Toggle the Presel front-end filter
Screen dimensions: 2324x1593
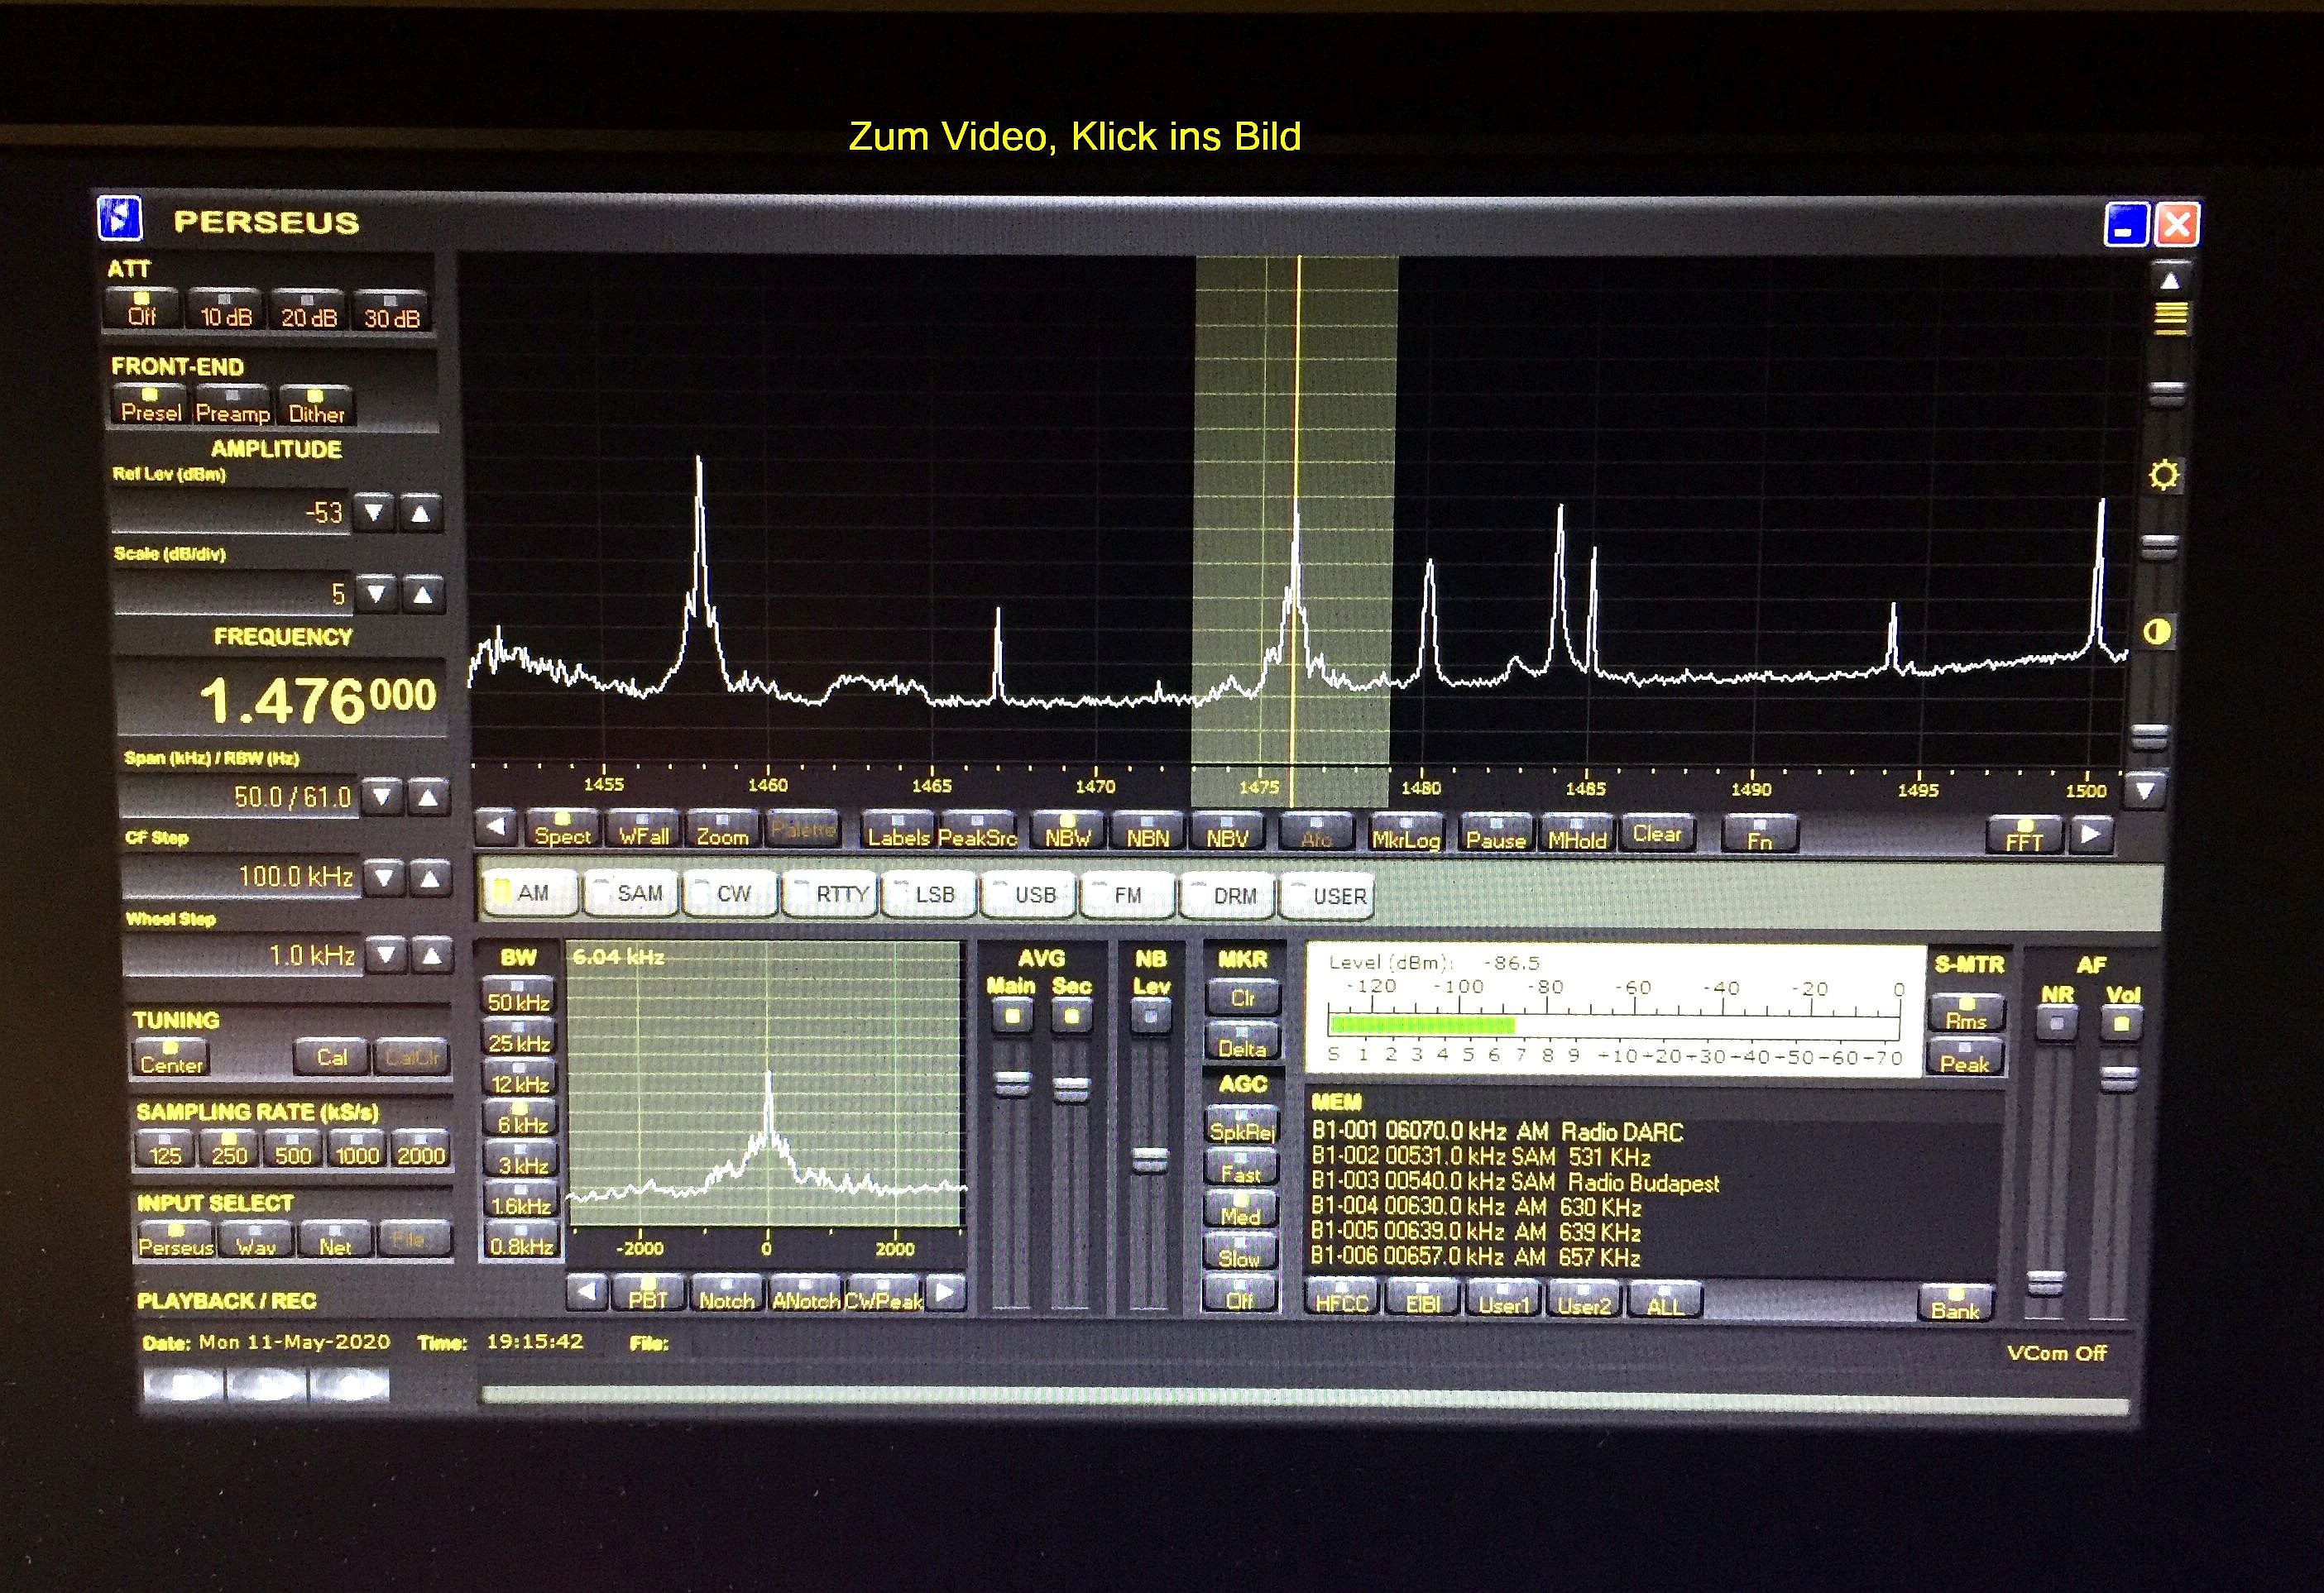pyautogui.click(x=151, y=406)
